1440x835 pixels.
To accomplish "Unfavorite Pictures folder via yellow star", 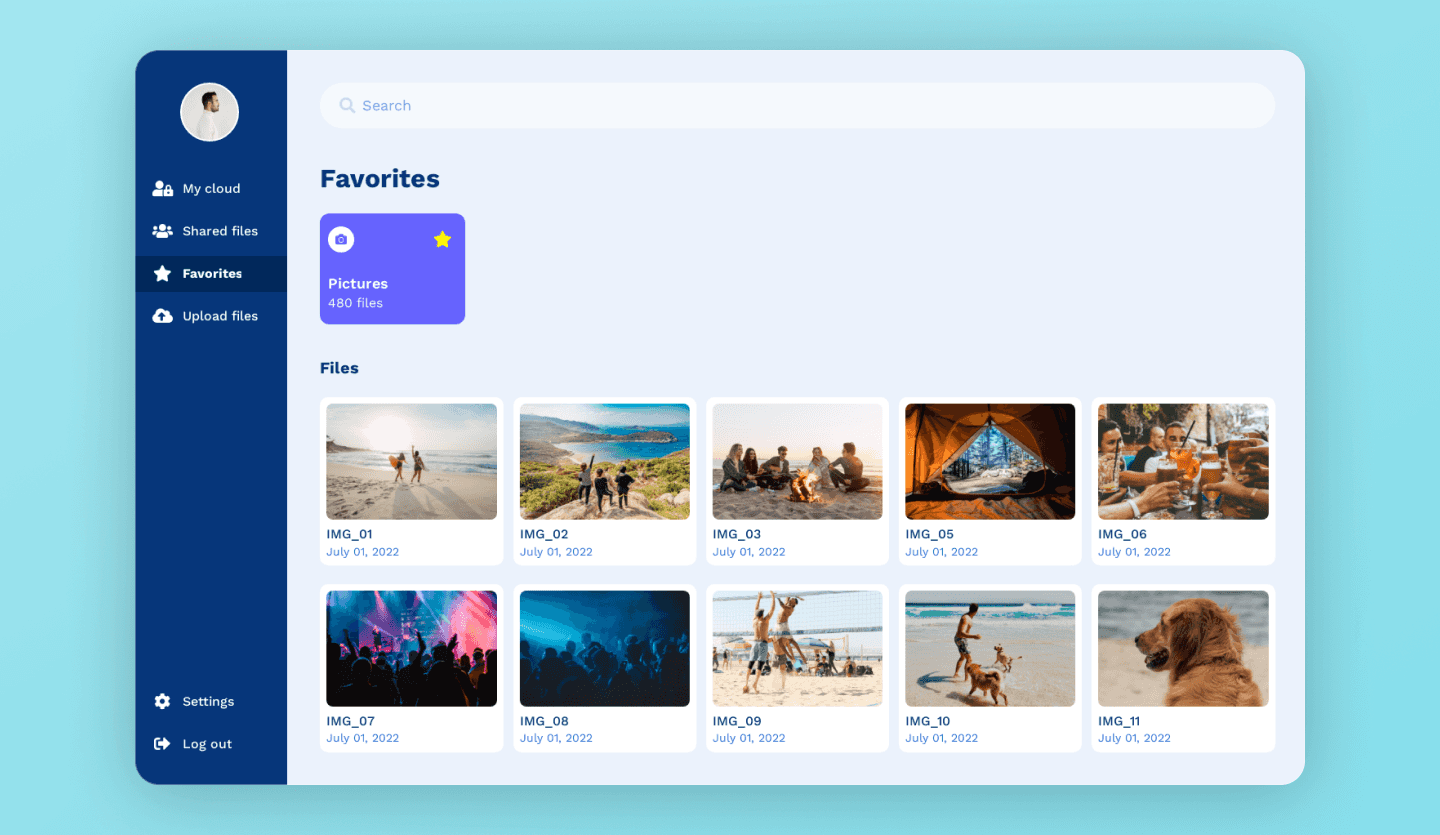I will point(442,239).
